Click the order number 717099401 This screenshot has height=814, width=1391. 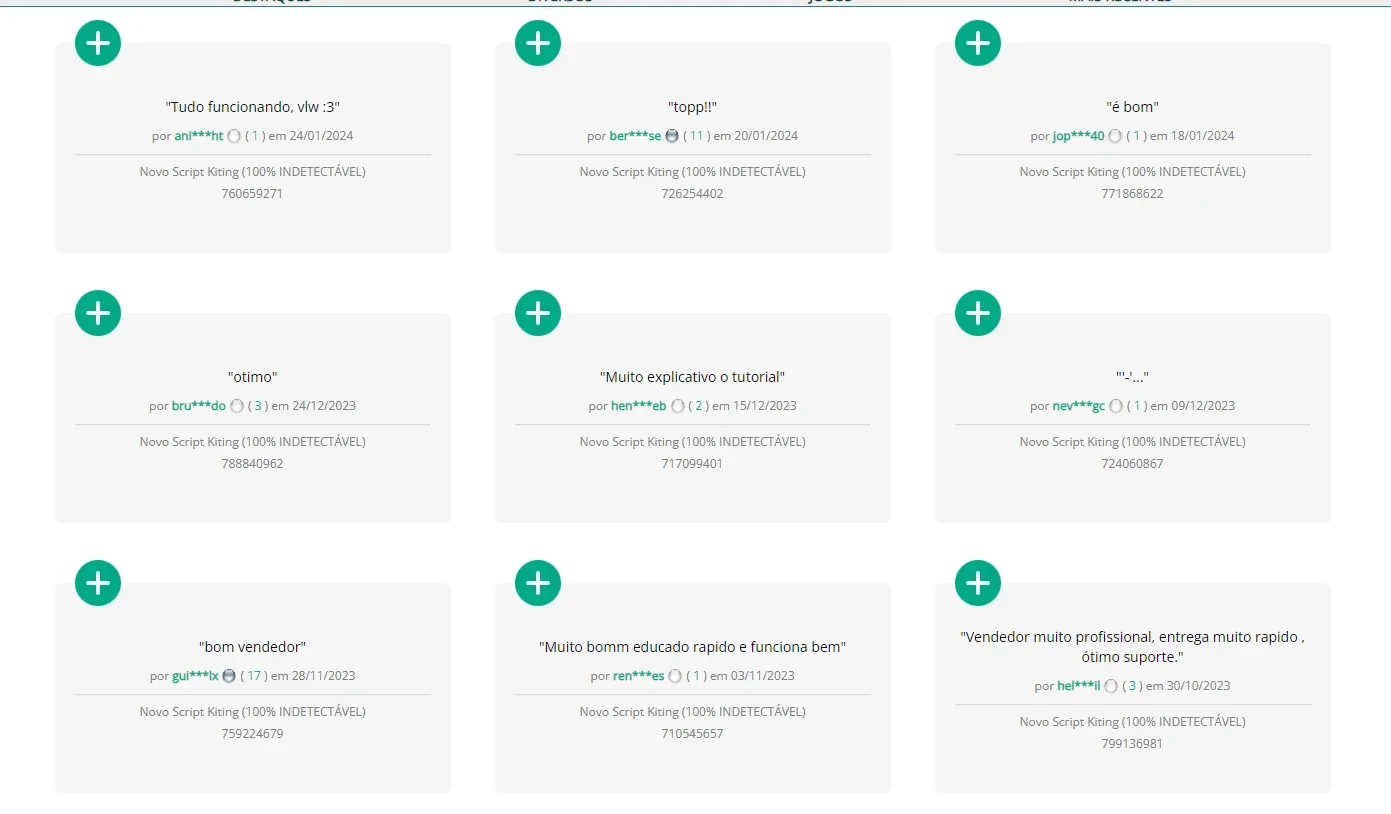(692, 464)
